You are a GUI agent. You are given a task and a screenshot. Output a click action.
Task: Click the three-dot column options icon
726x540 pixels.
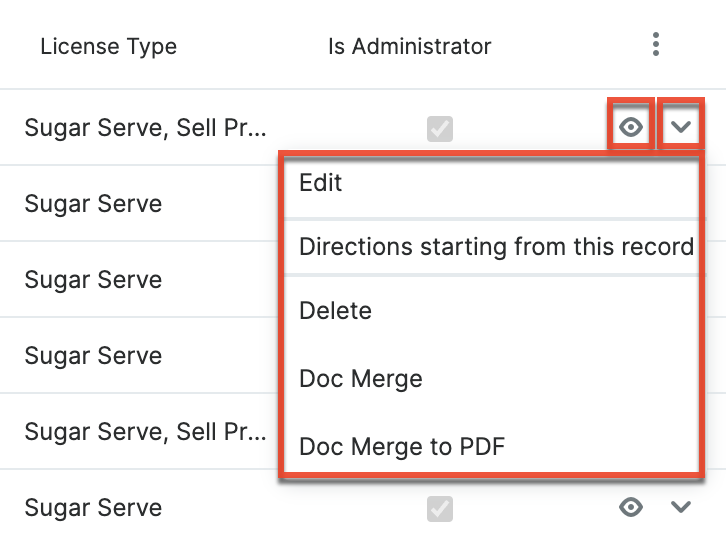click(x=655, y=45)
